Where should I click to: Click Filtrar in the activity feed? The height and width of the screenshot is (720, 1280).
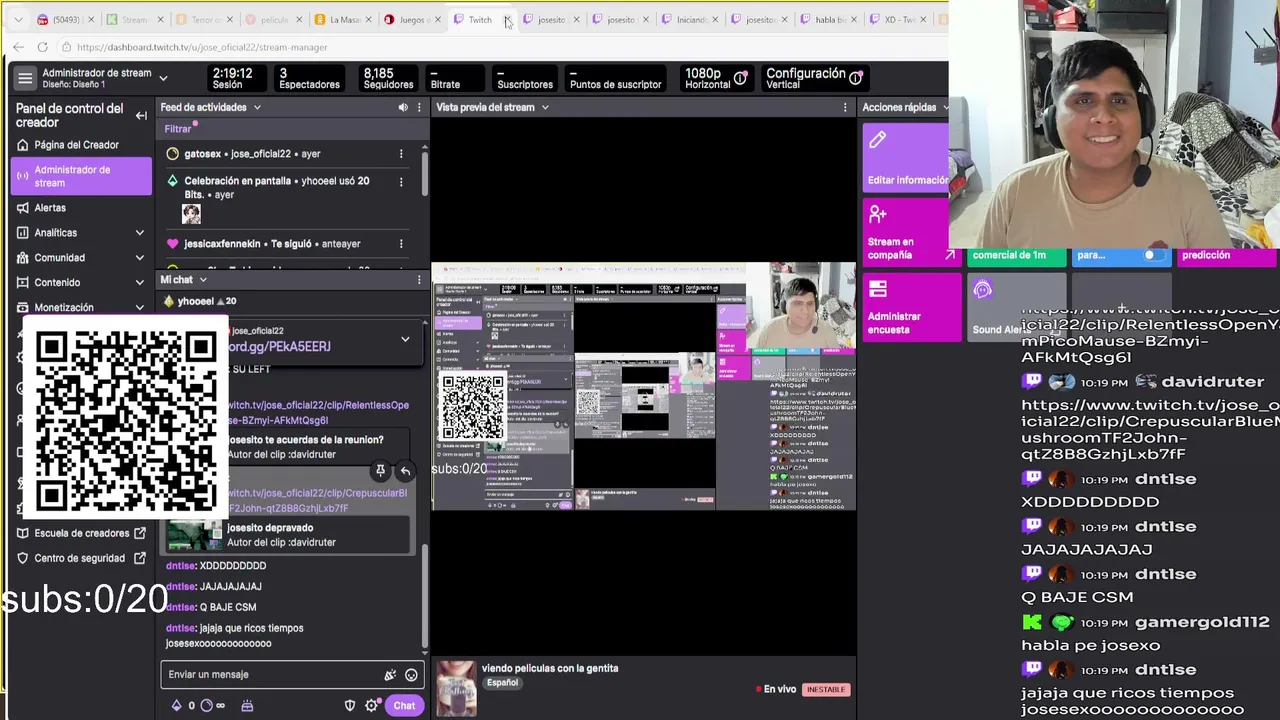(x=178, y=129)
